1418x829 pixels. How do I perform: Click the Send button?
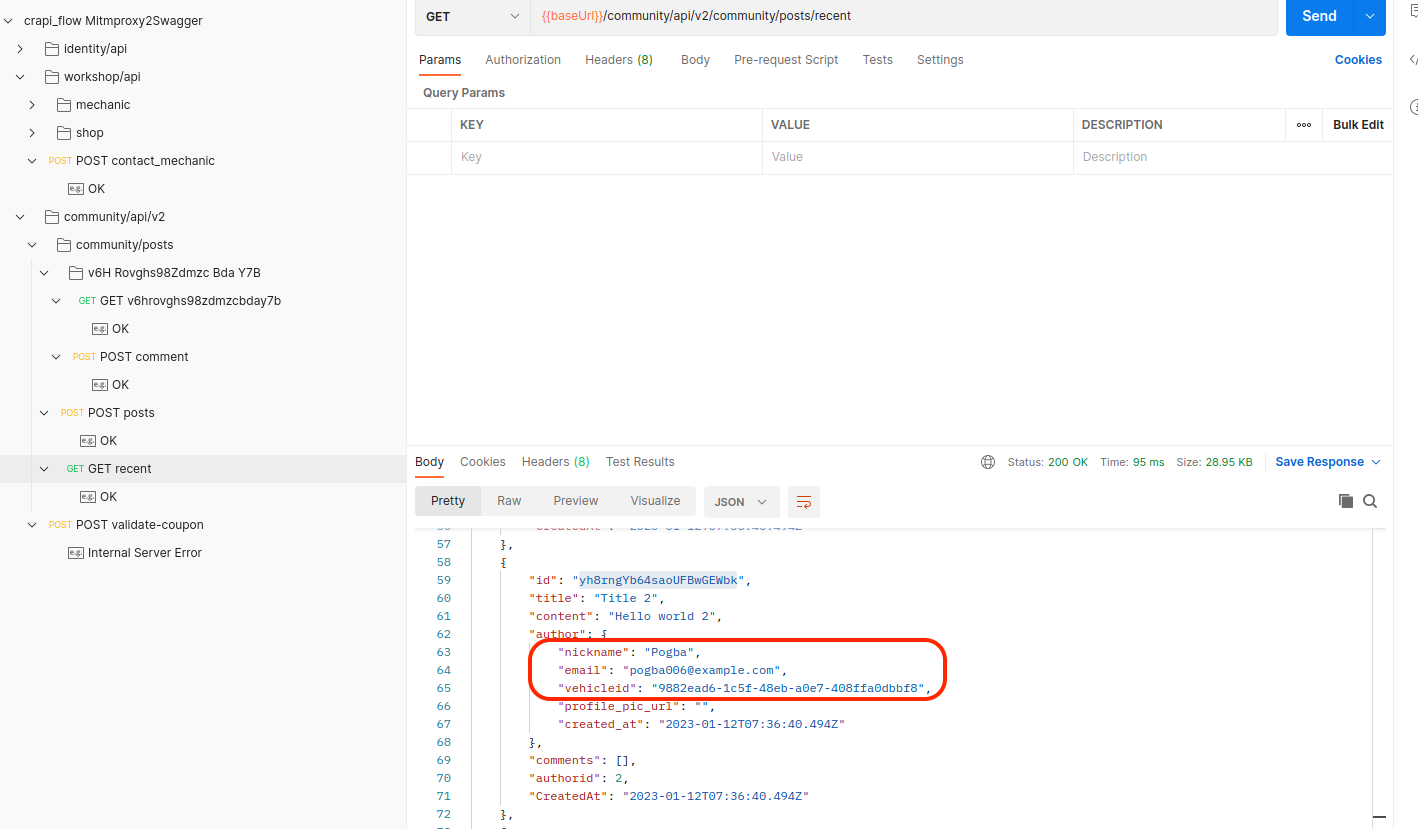click(x=1318, y=16)
